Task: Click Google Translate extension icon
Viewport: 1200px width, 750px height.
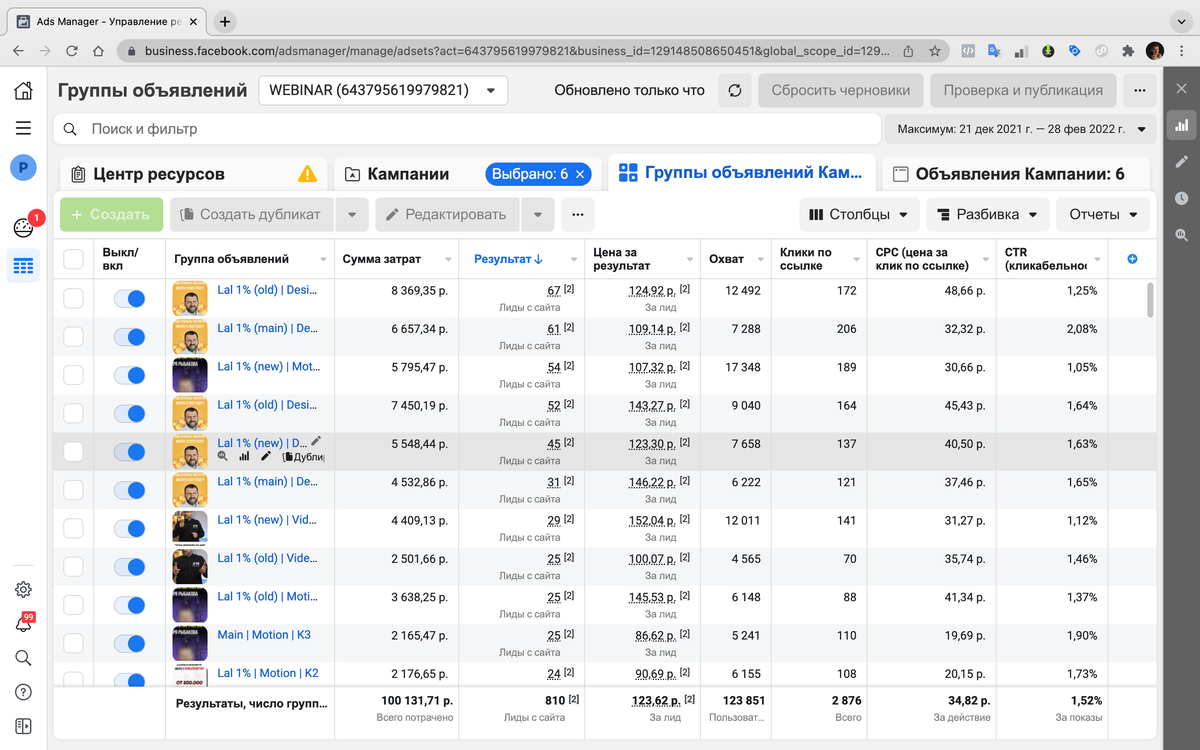Action: click(x=994, y=51)
